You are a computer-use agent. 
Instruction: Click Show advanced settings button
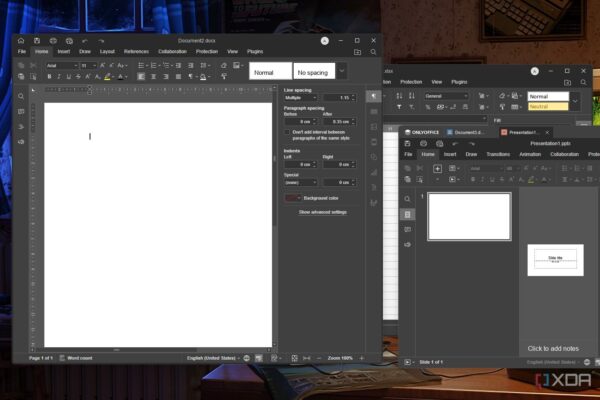click(x=322, y=212)
